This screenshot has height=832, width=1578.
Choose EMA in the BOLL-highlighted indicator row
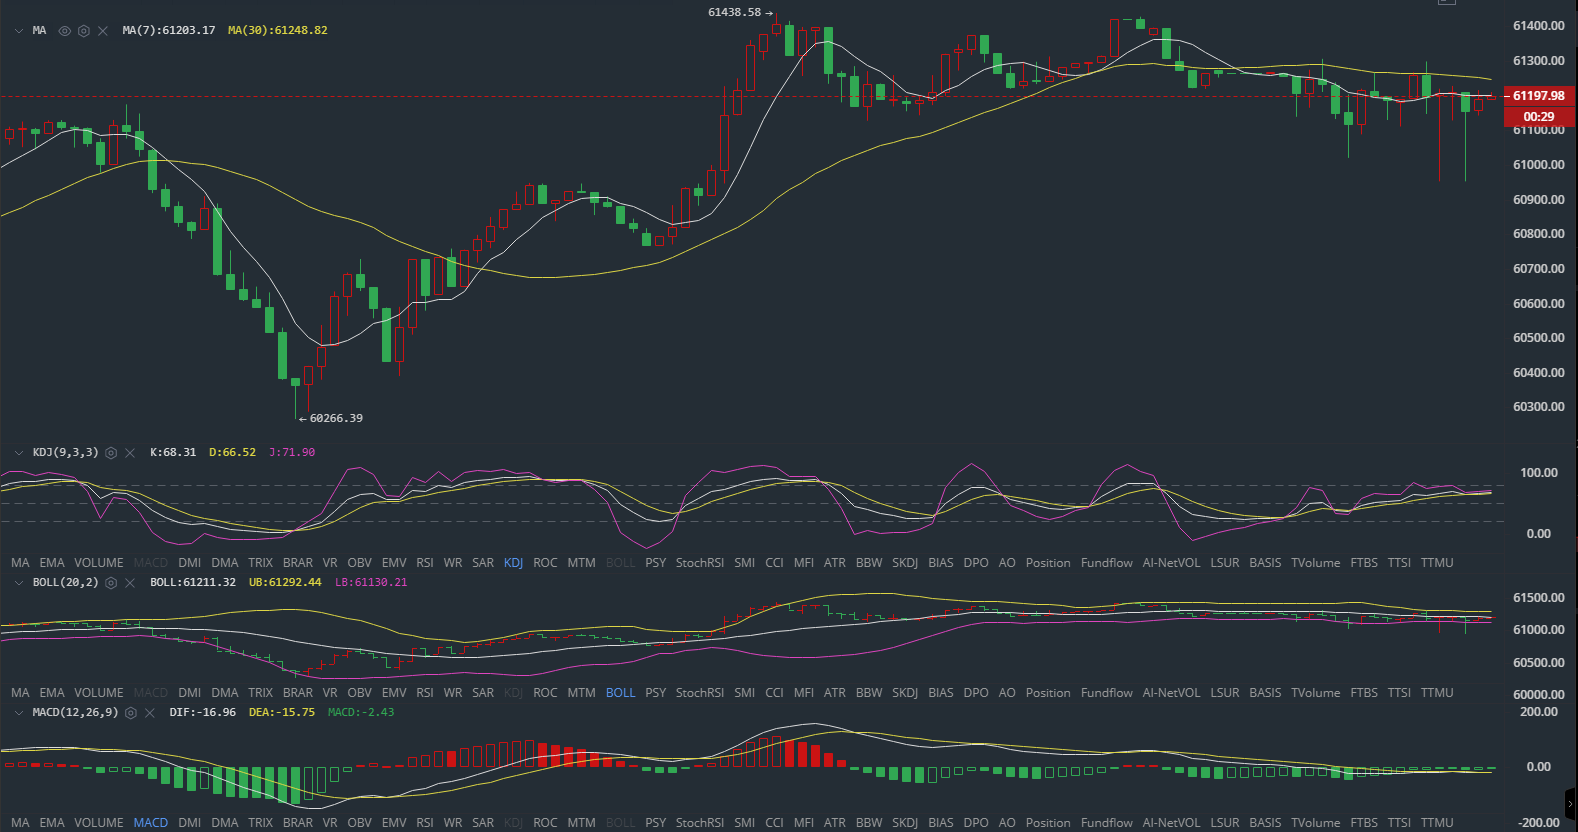tap(52, 693)
